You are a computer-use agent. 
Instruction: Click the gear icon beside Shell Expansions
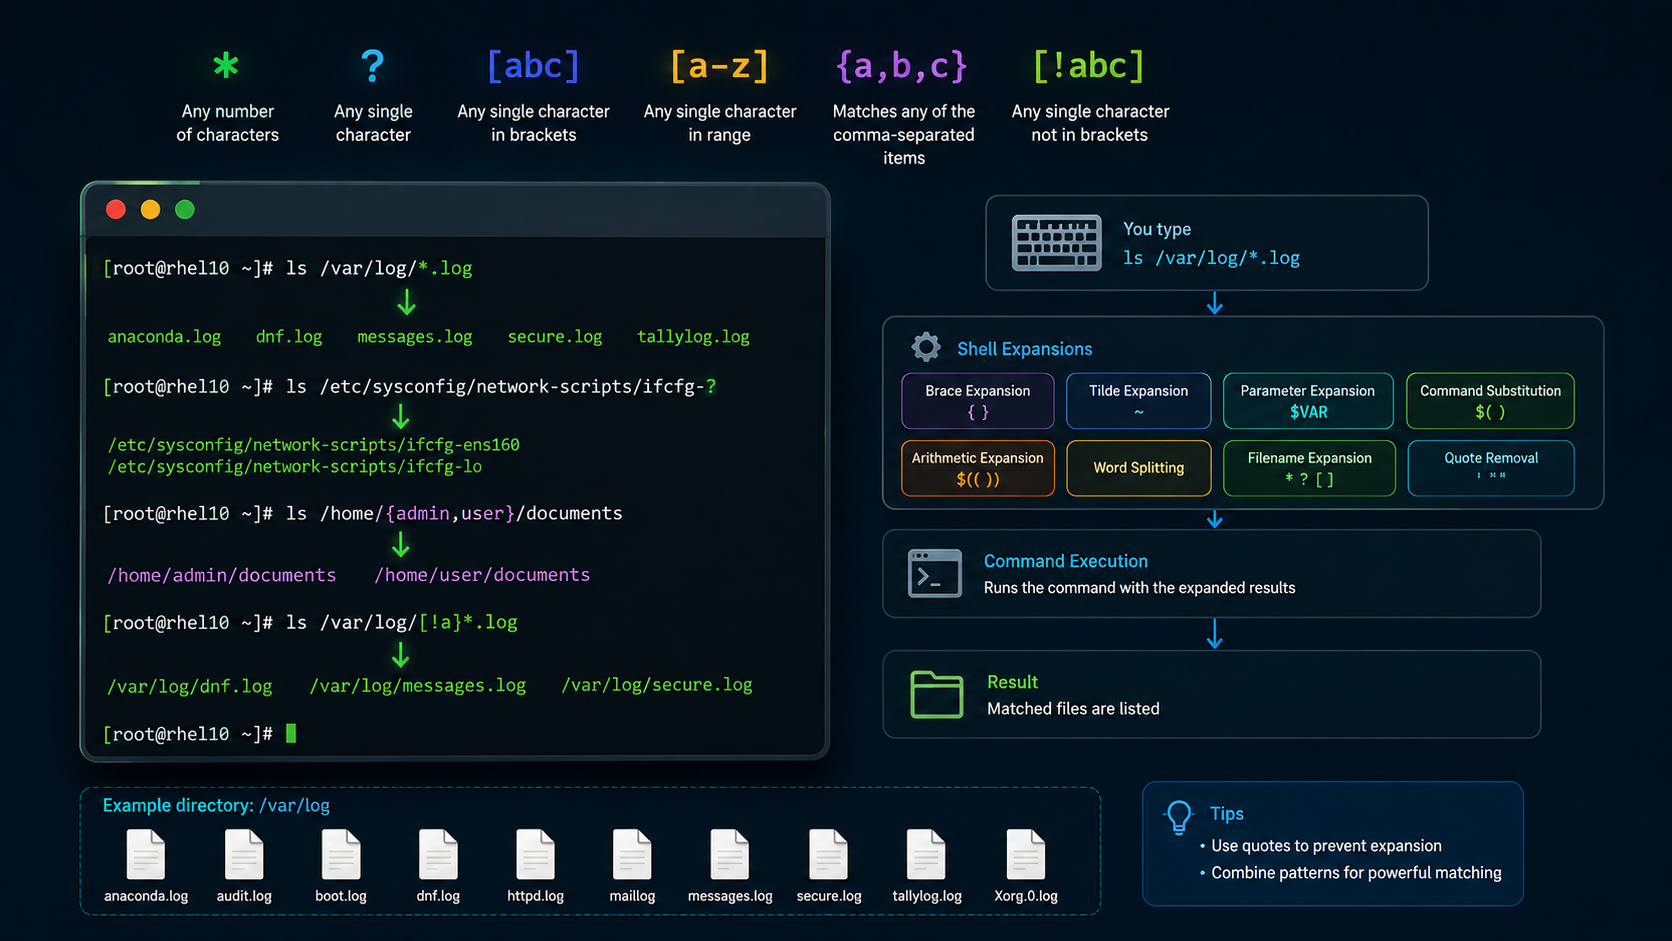[926, 347]
